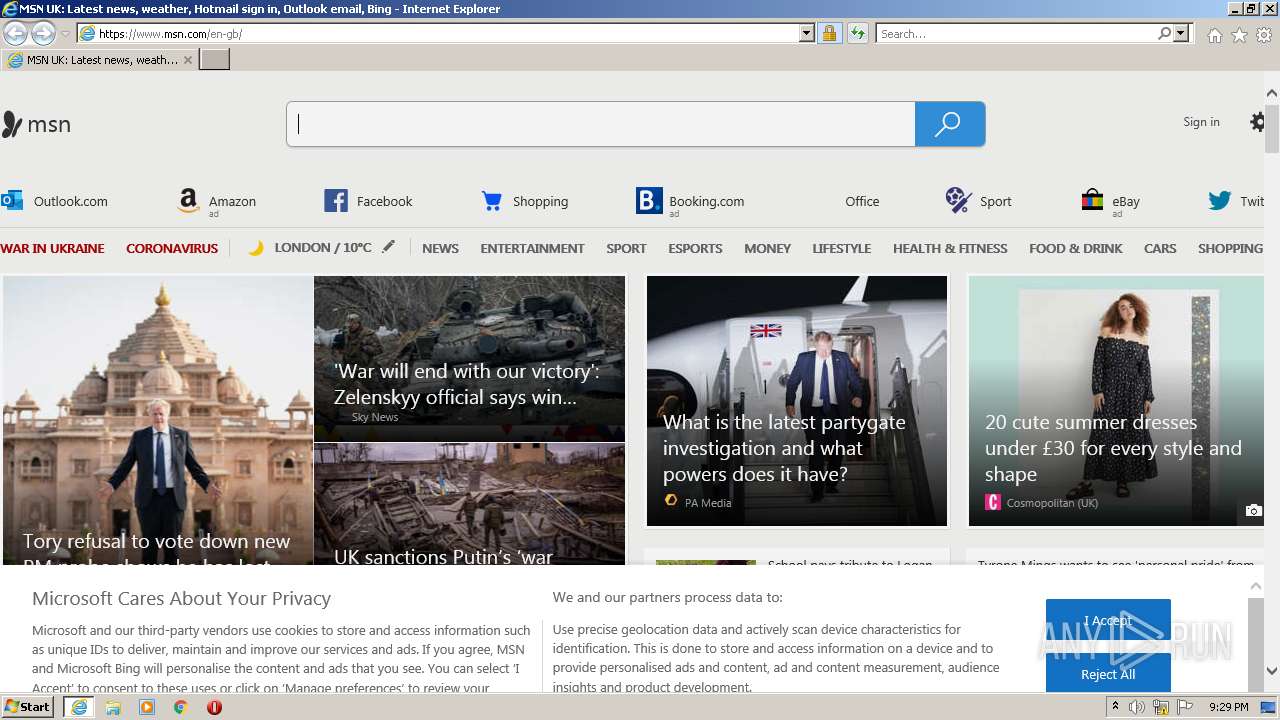The height and width of the screenshot is (720, 1280).
Task: Open the Favorites star icon
Action: point(1239,35)
